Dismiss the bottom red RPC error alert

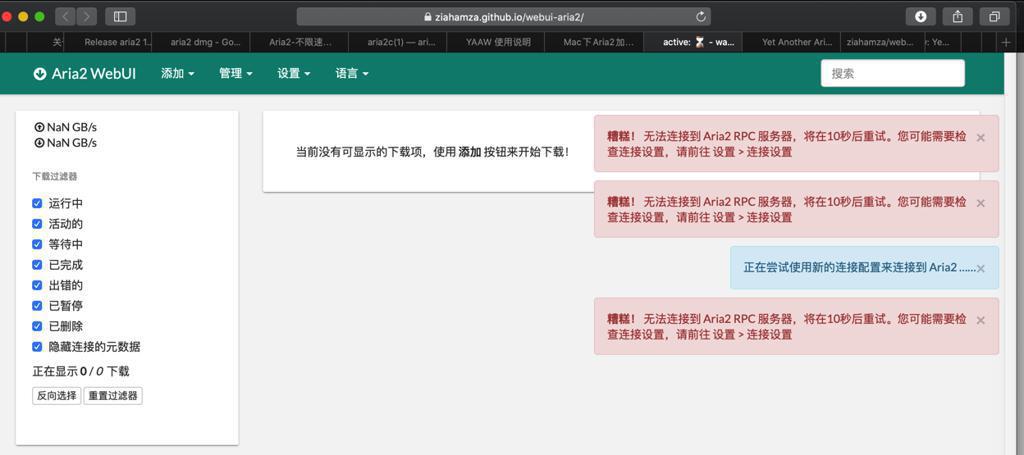tap(980, 321)
